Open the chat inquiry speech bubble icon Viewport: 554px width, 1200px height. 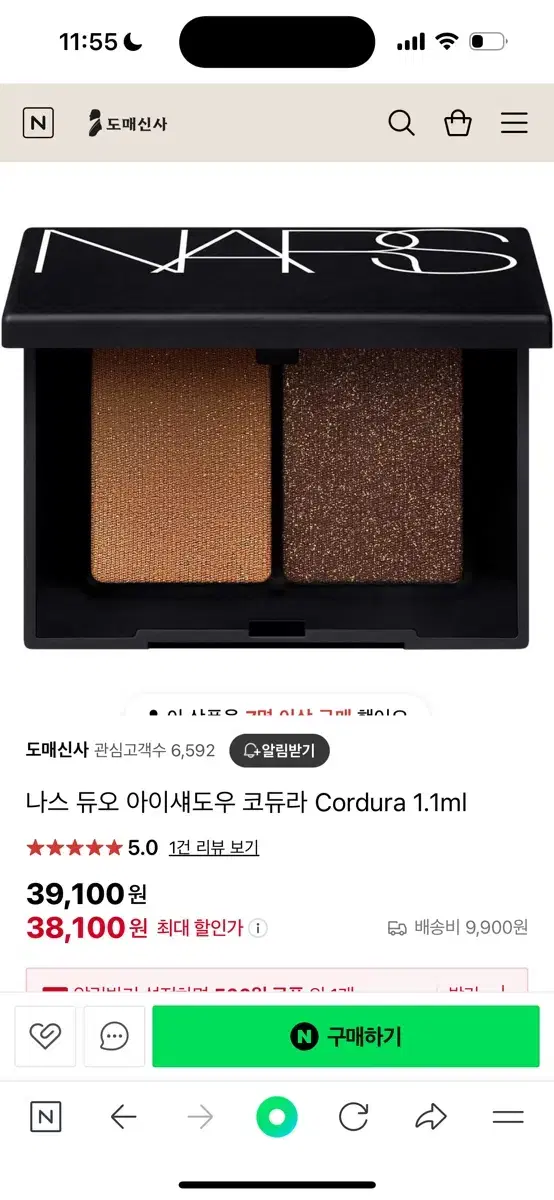(114, 1036)
